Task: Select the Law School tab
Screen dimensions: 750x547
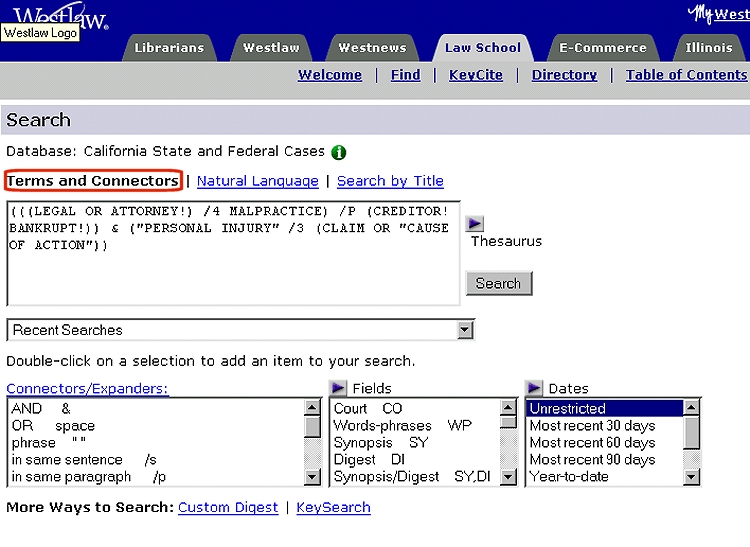Action: (x=483, y=48)
